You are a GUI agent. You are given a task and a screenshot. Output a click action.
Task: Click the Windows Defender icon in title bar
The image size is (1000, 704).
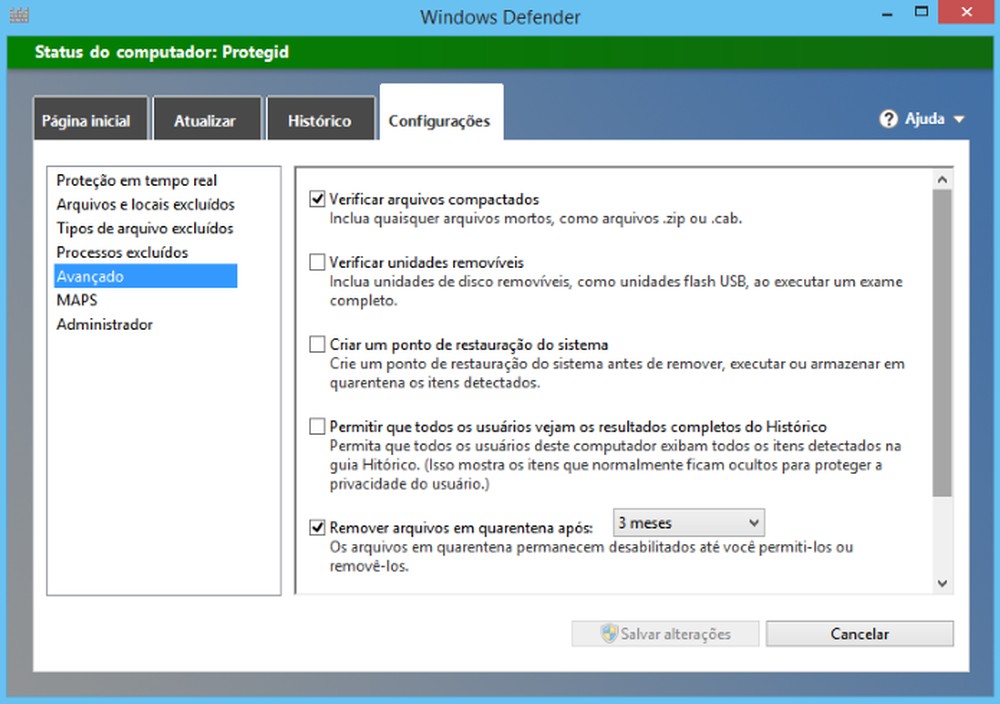[17, 14]
